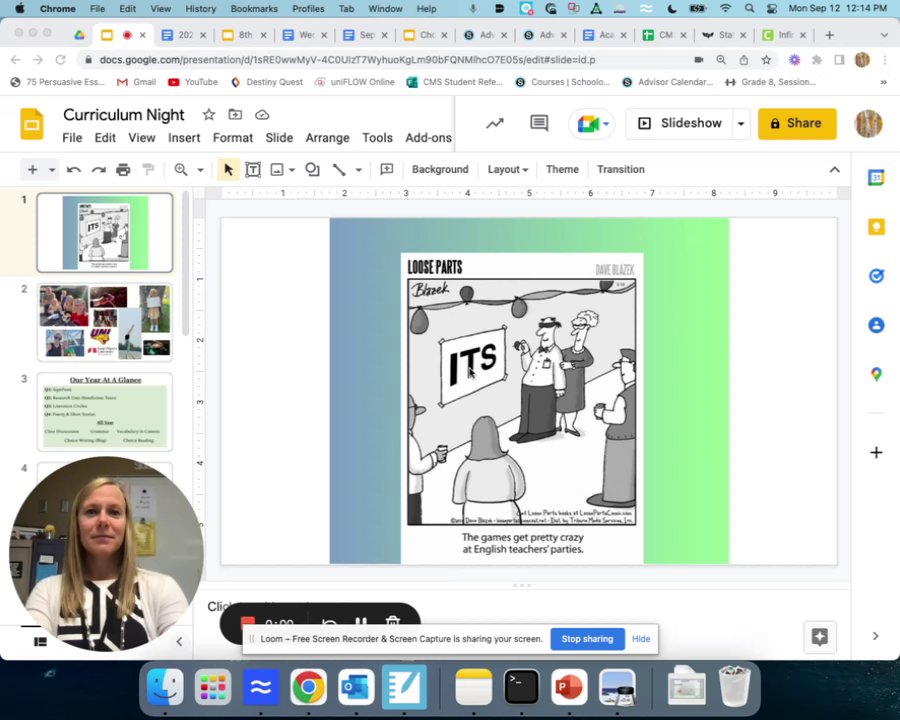Open Google Maps in side panel
The height and width of the screenshot is (720, 900).
pos(876,374)
